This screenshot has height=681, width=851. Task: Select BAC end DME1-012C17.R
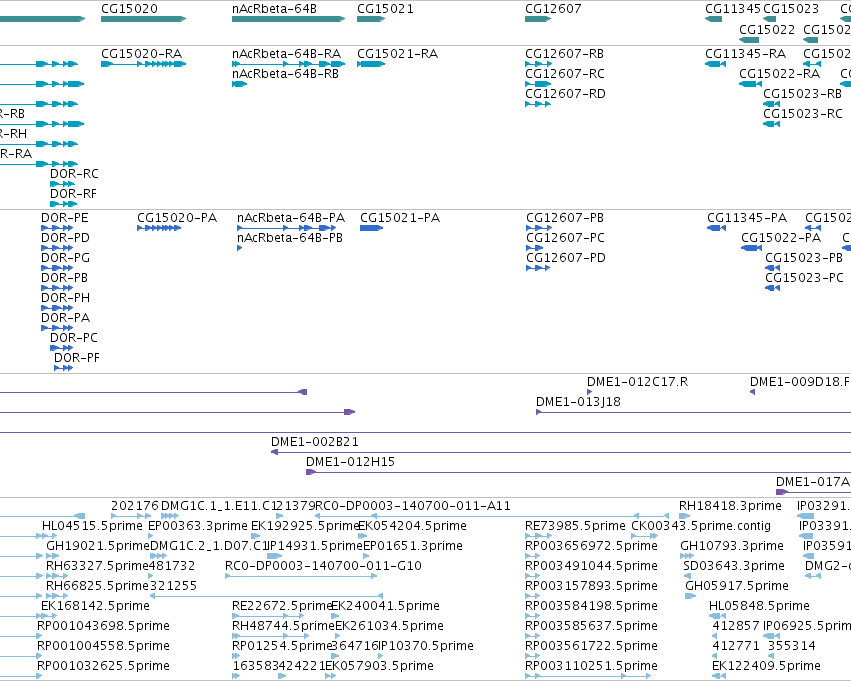pyautogui.click(x=589, y=392)
